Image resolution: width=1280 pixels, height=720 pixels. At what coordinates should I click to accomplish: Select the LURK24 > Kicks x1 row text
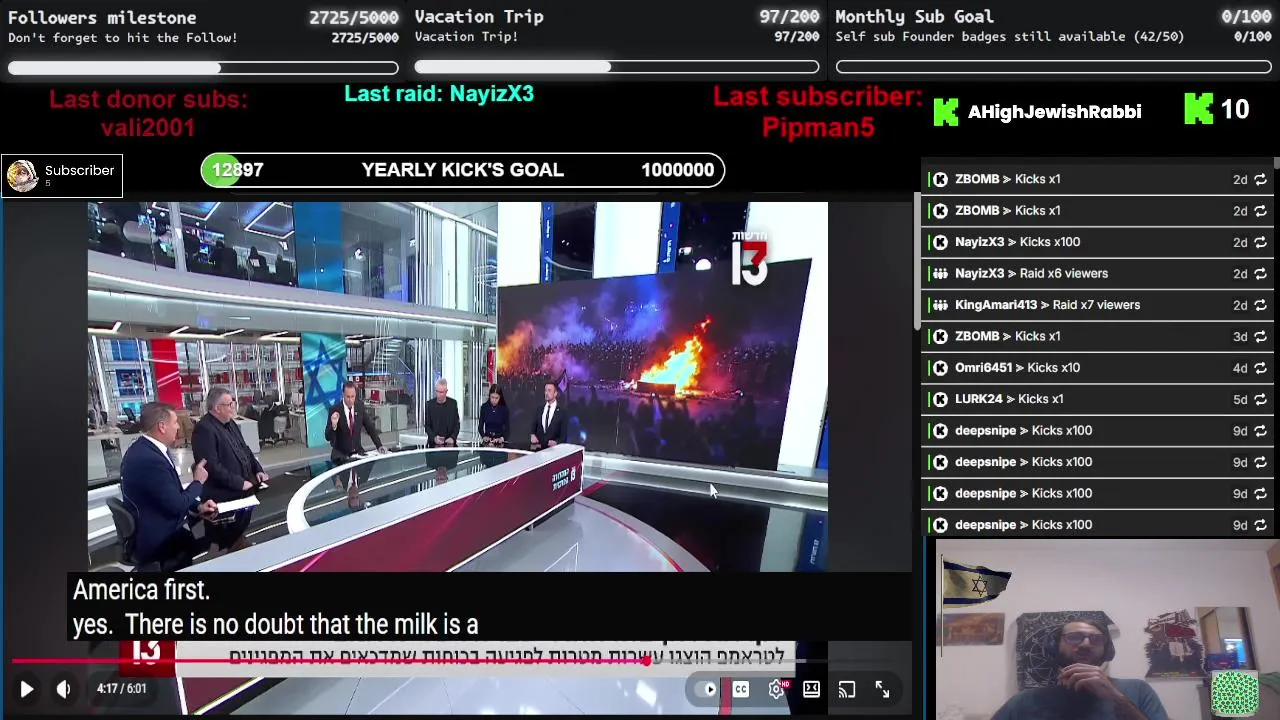tap(1009, 399)
